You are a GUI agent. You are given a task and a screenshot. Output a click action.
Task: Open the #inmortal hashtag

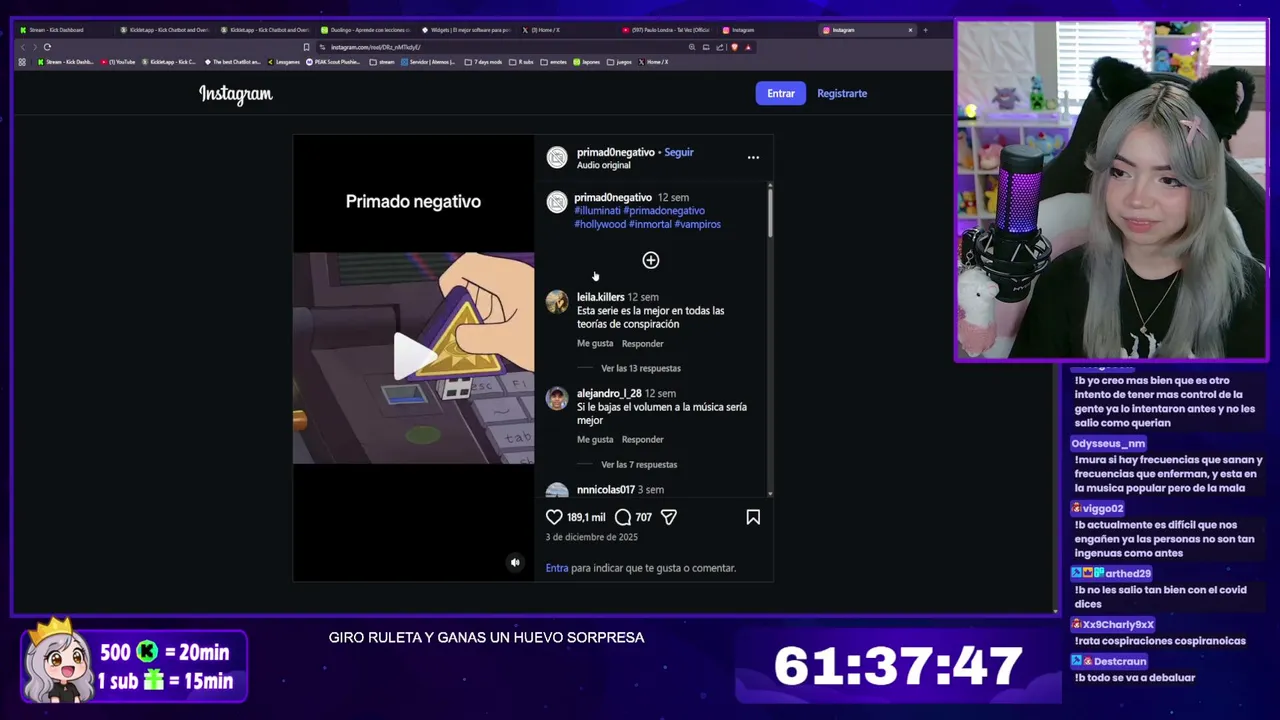(650, 224)
